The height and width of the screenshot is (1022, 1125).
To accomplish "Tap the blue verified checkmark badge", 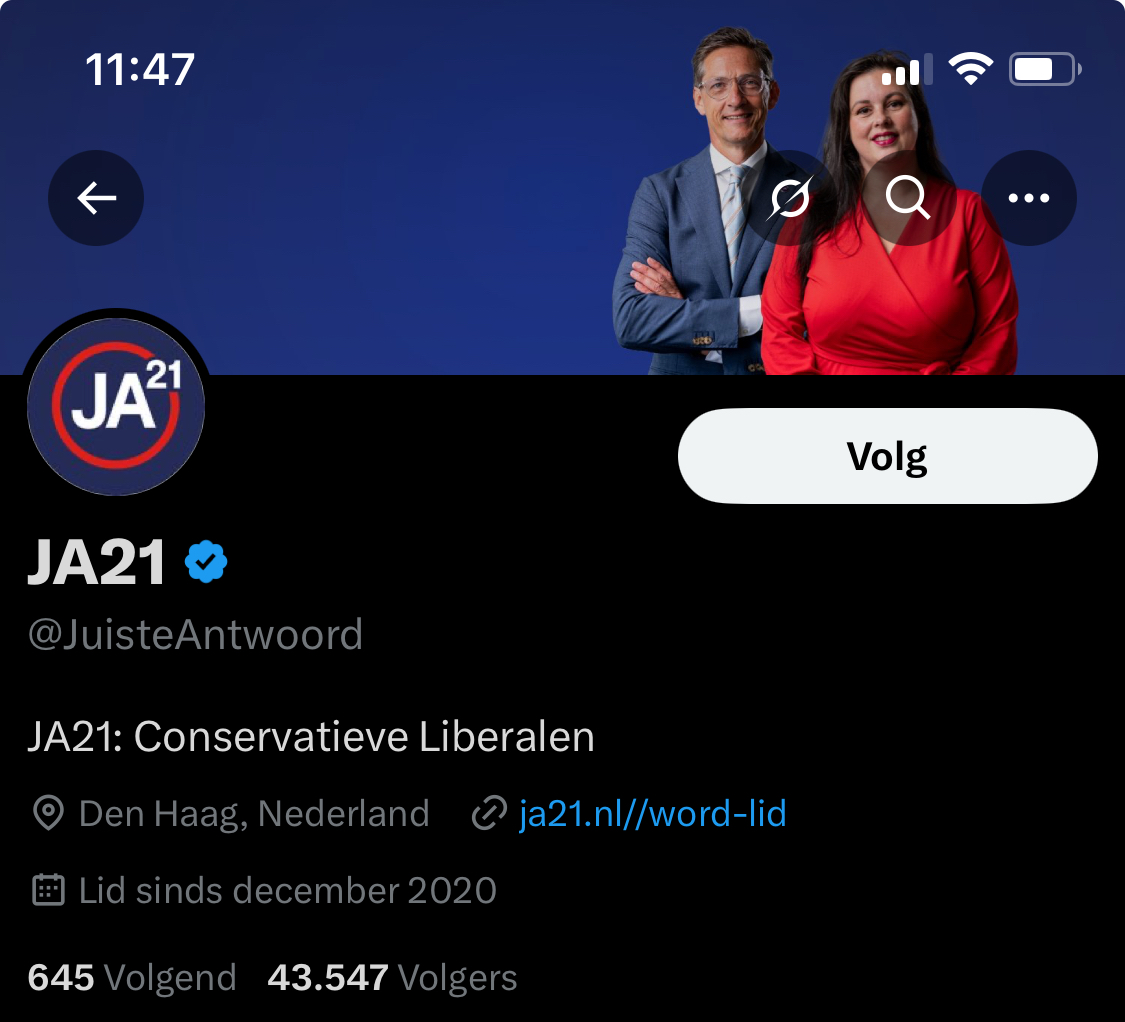I will (206, 562).
